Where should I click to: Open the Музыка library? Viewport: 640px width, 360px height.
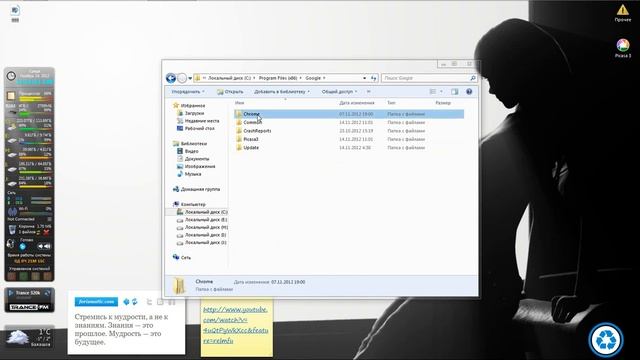pos(189,174)
